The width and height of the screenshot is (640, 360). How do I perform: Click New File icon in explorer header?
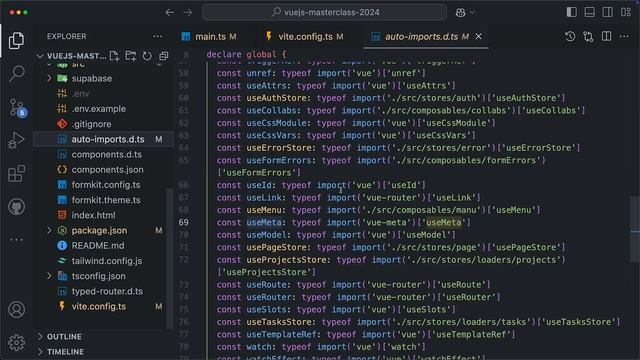point(114,56)
